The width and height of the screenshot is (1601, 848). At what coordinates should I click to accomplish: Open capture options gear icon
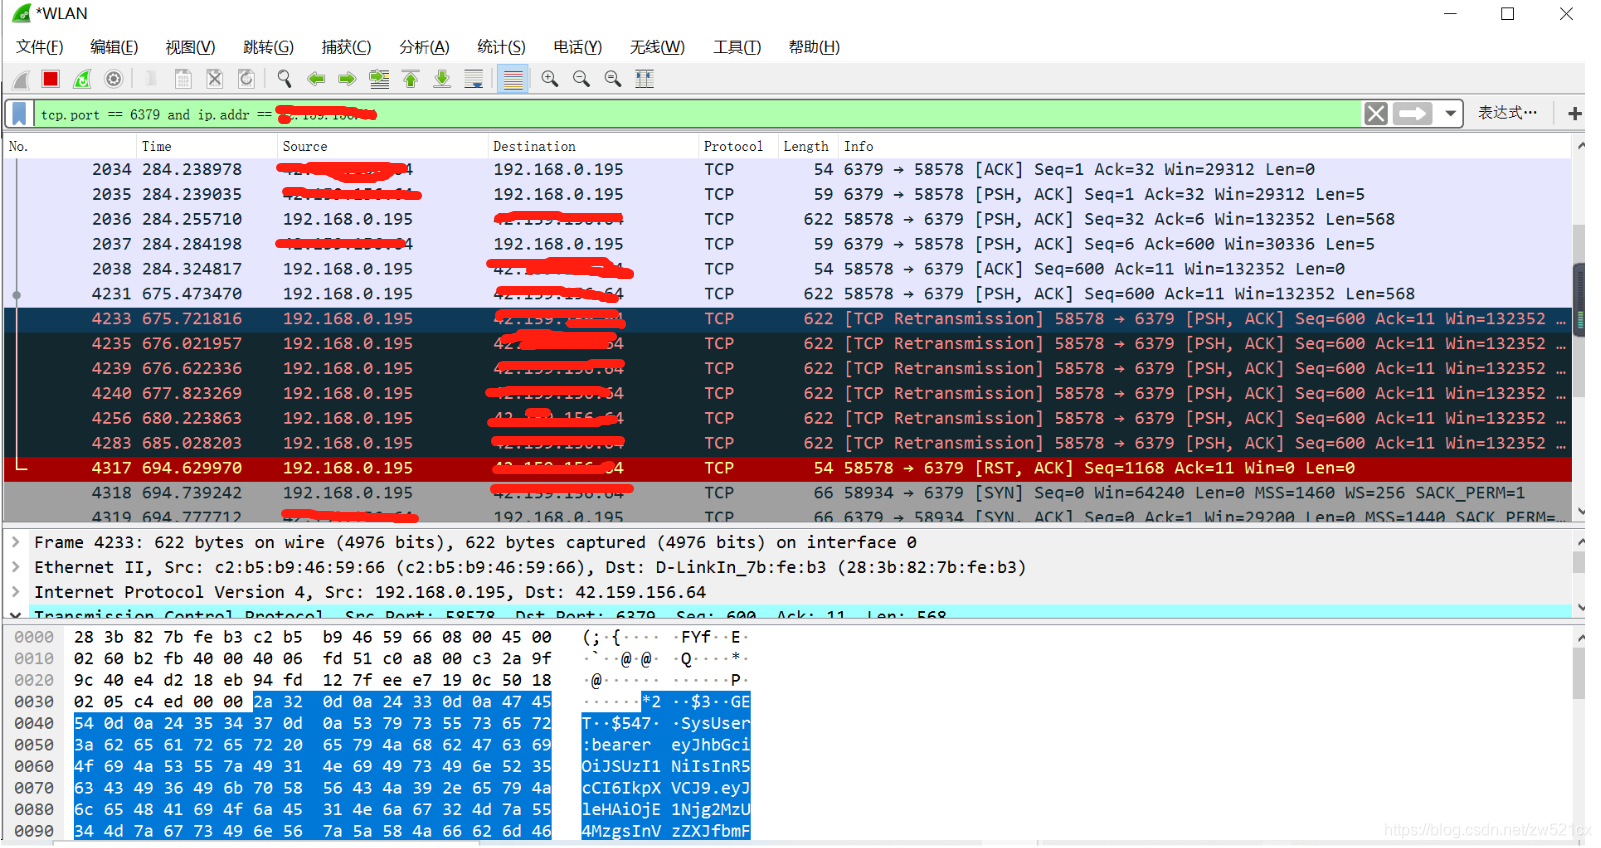114,79
